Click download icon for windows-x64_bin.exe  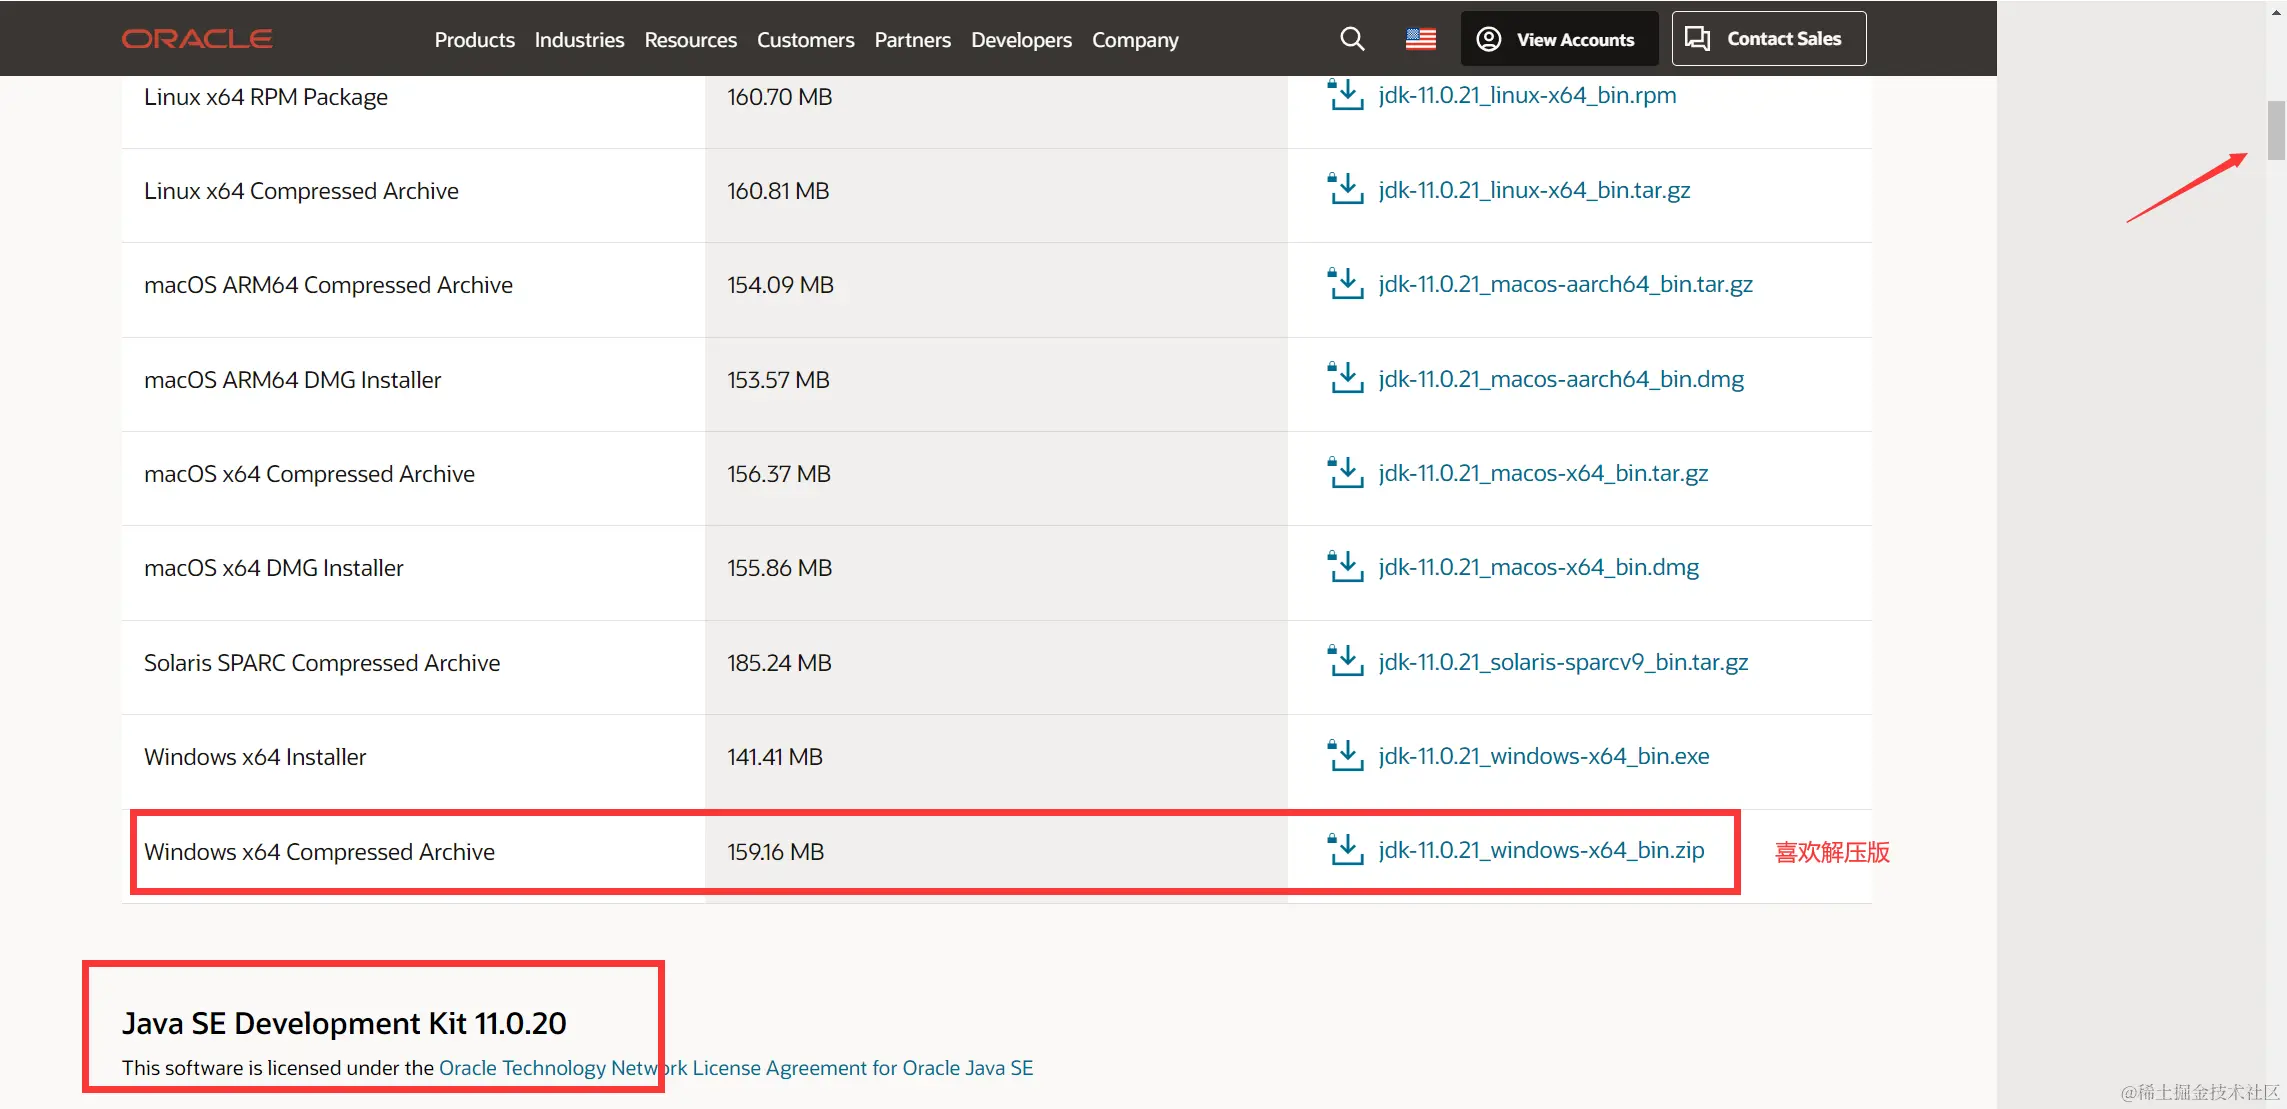1345,755
